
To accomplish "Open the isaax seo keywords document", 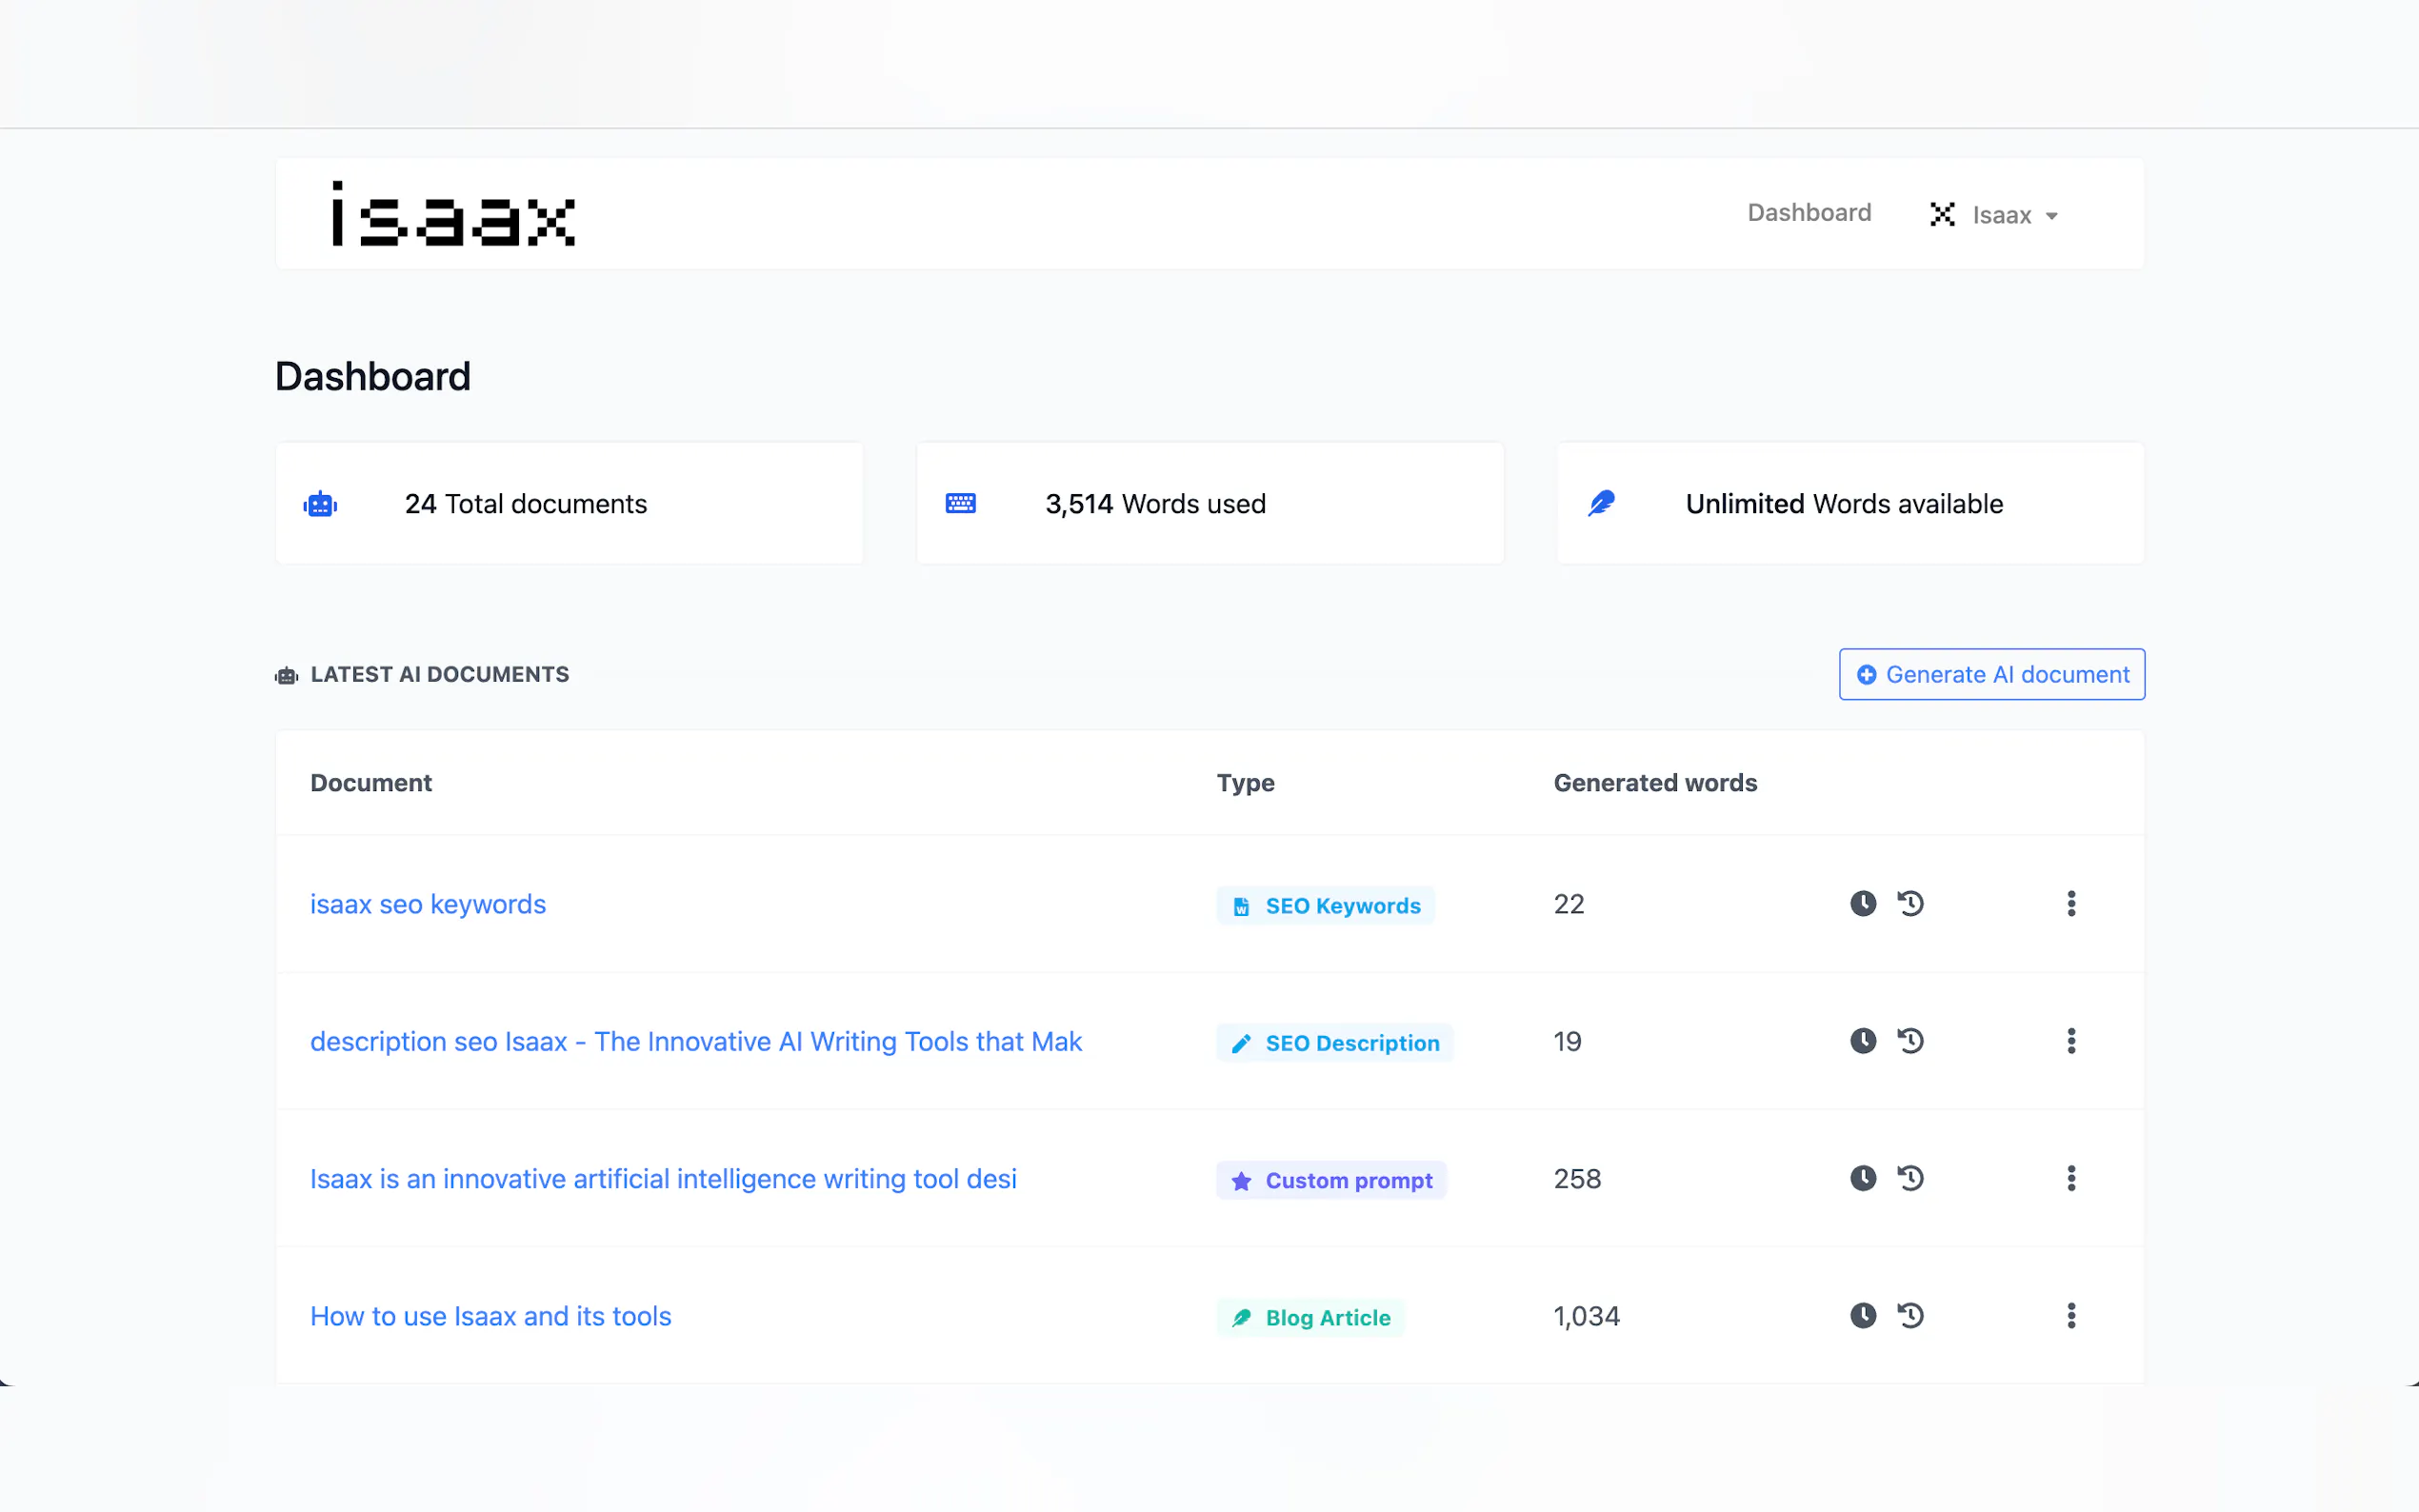I will (x=428, y=905).
